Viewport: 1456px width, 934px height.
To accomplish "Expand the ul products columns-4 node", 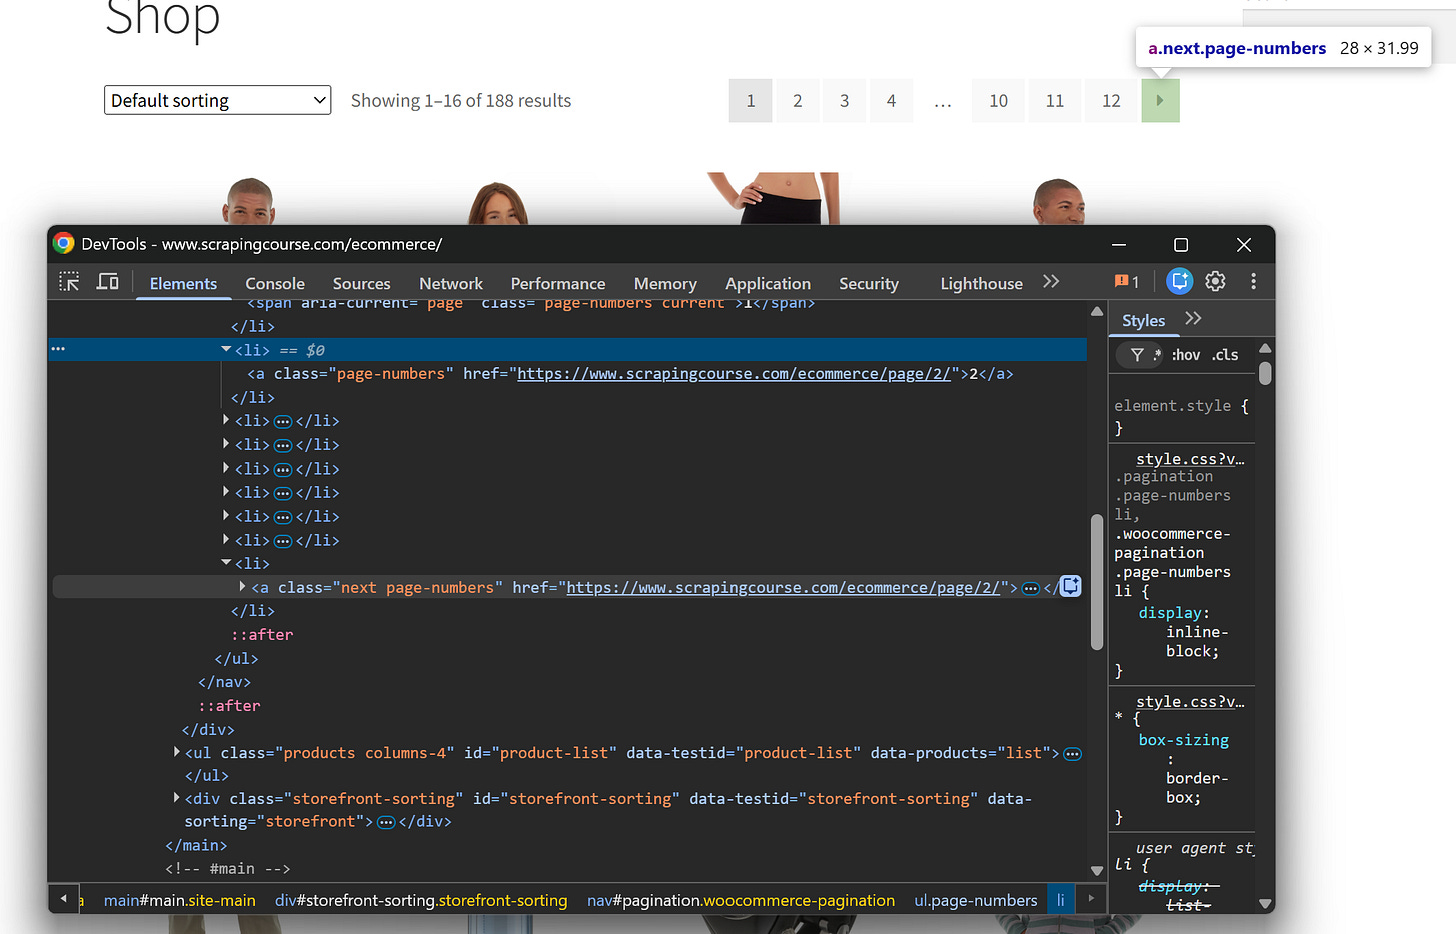I will pyautogui.click(x=177, y=751).
